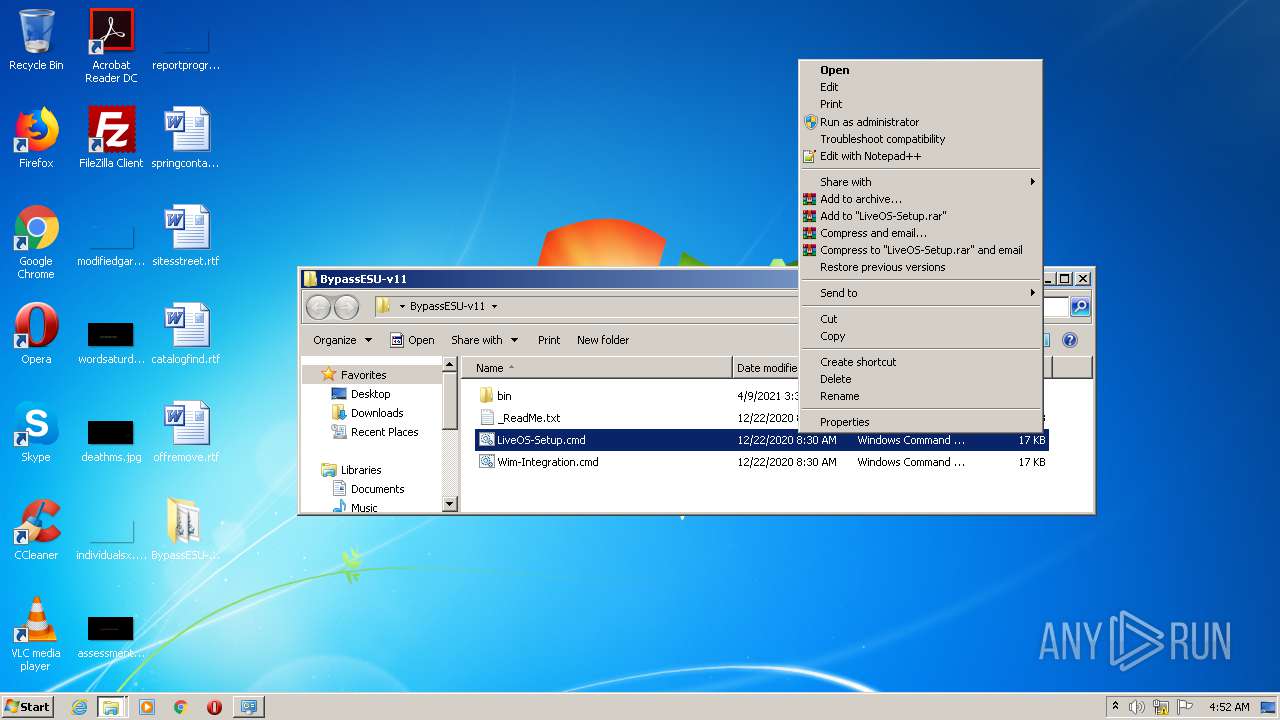Click the Start button

pyautogui.click(x=27, y=707)
